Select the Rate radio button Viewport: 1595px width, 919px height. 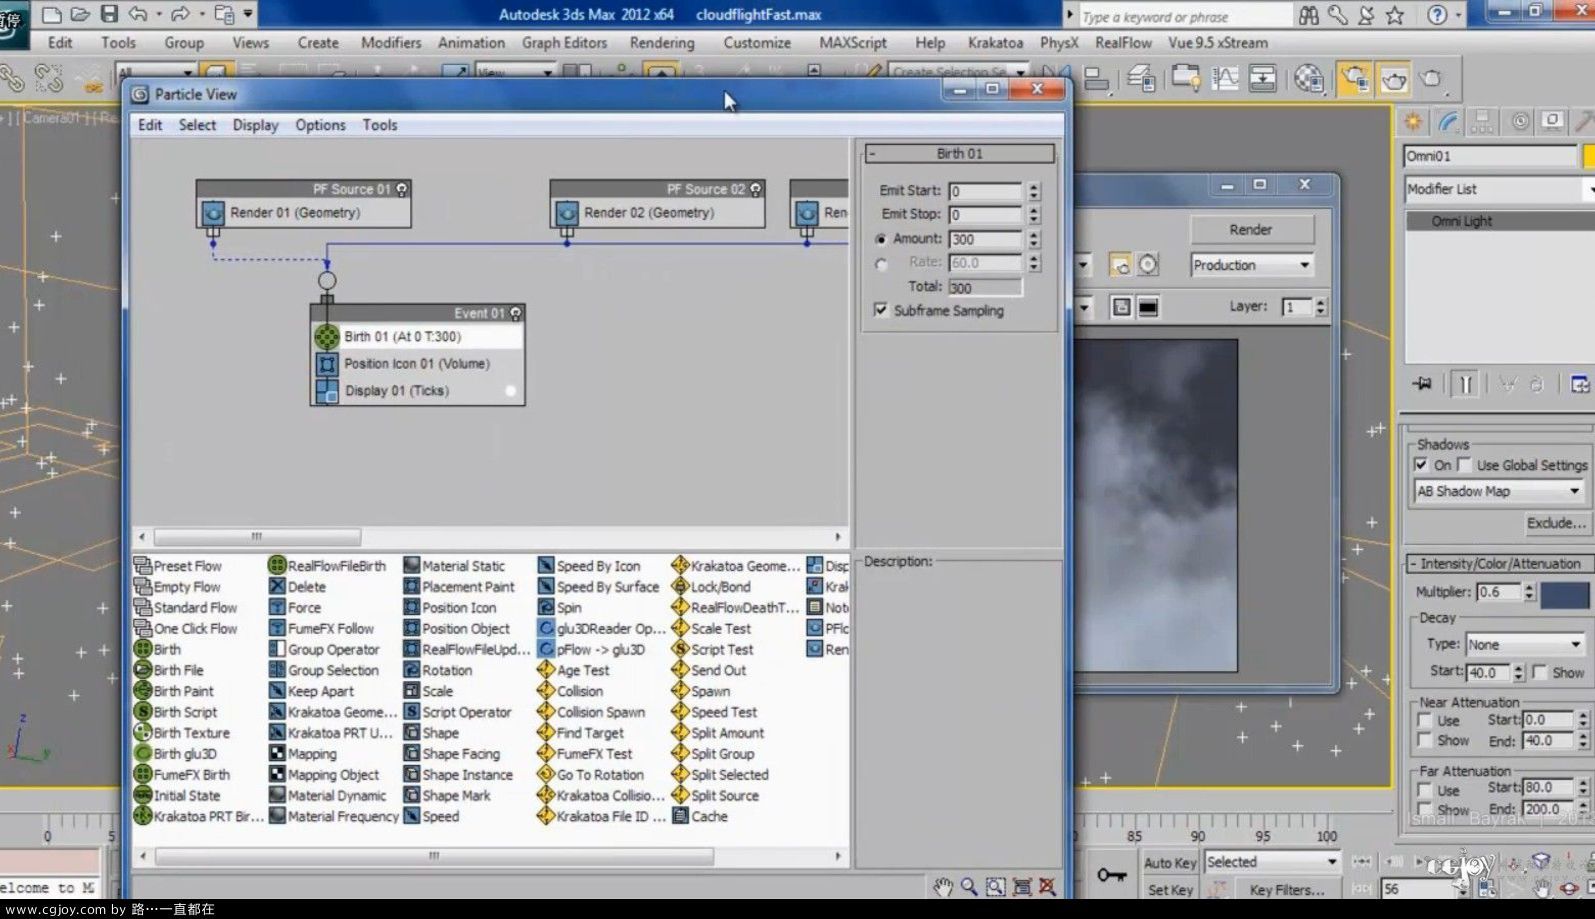click(881, 264)
